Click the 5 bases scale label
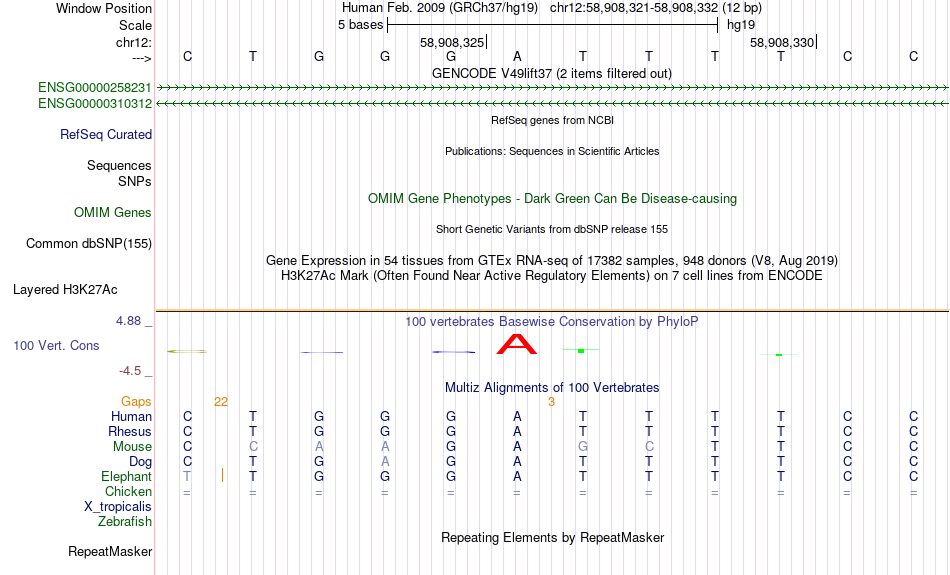The height and width of the screenshot is (575, 950). (x=360, y=25)
